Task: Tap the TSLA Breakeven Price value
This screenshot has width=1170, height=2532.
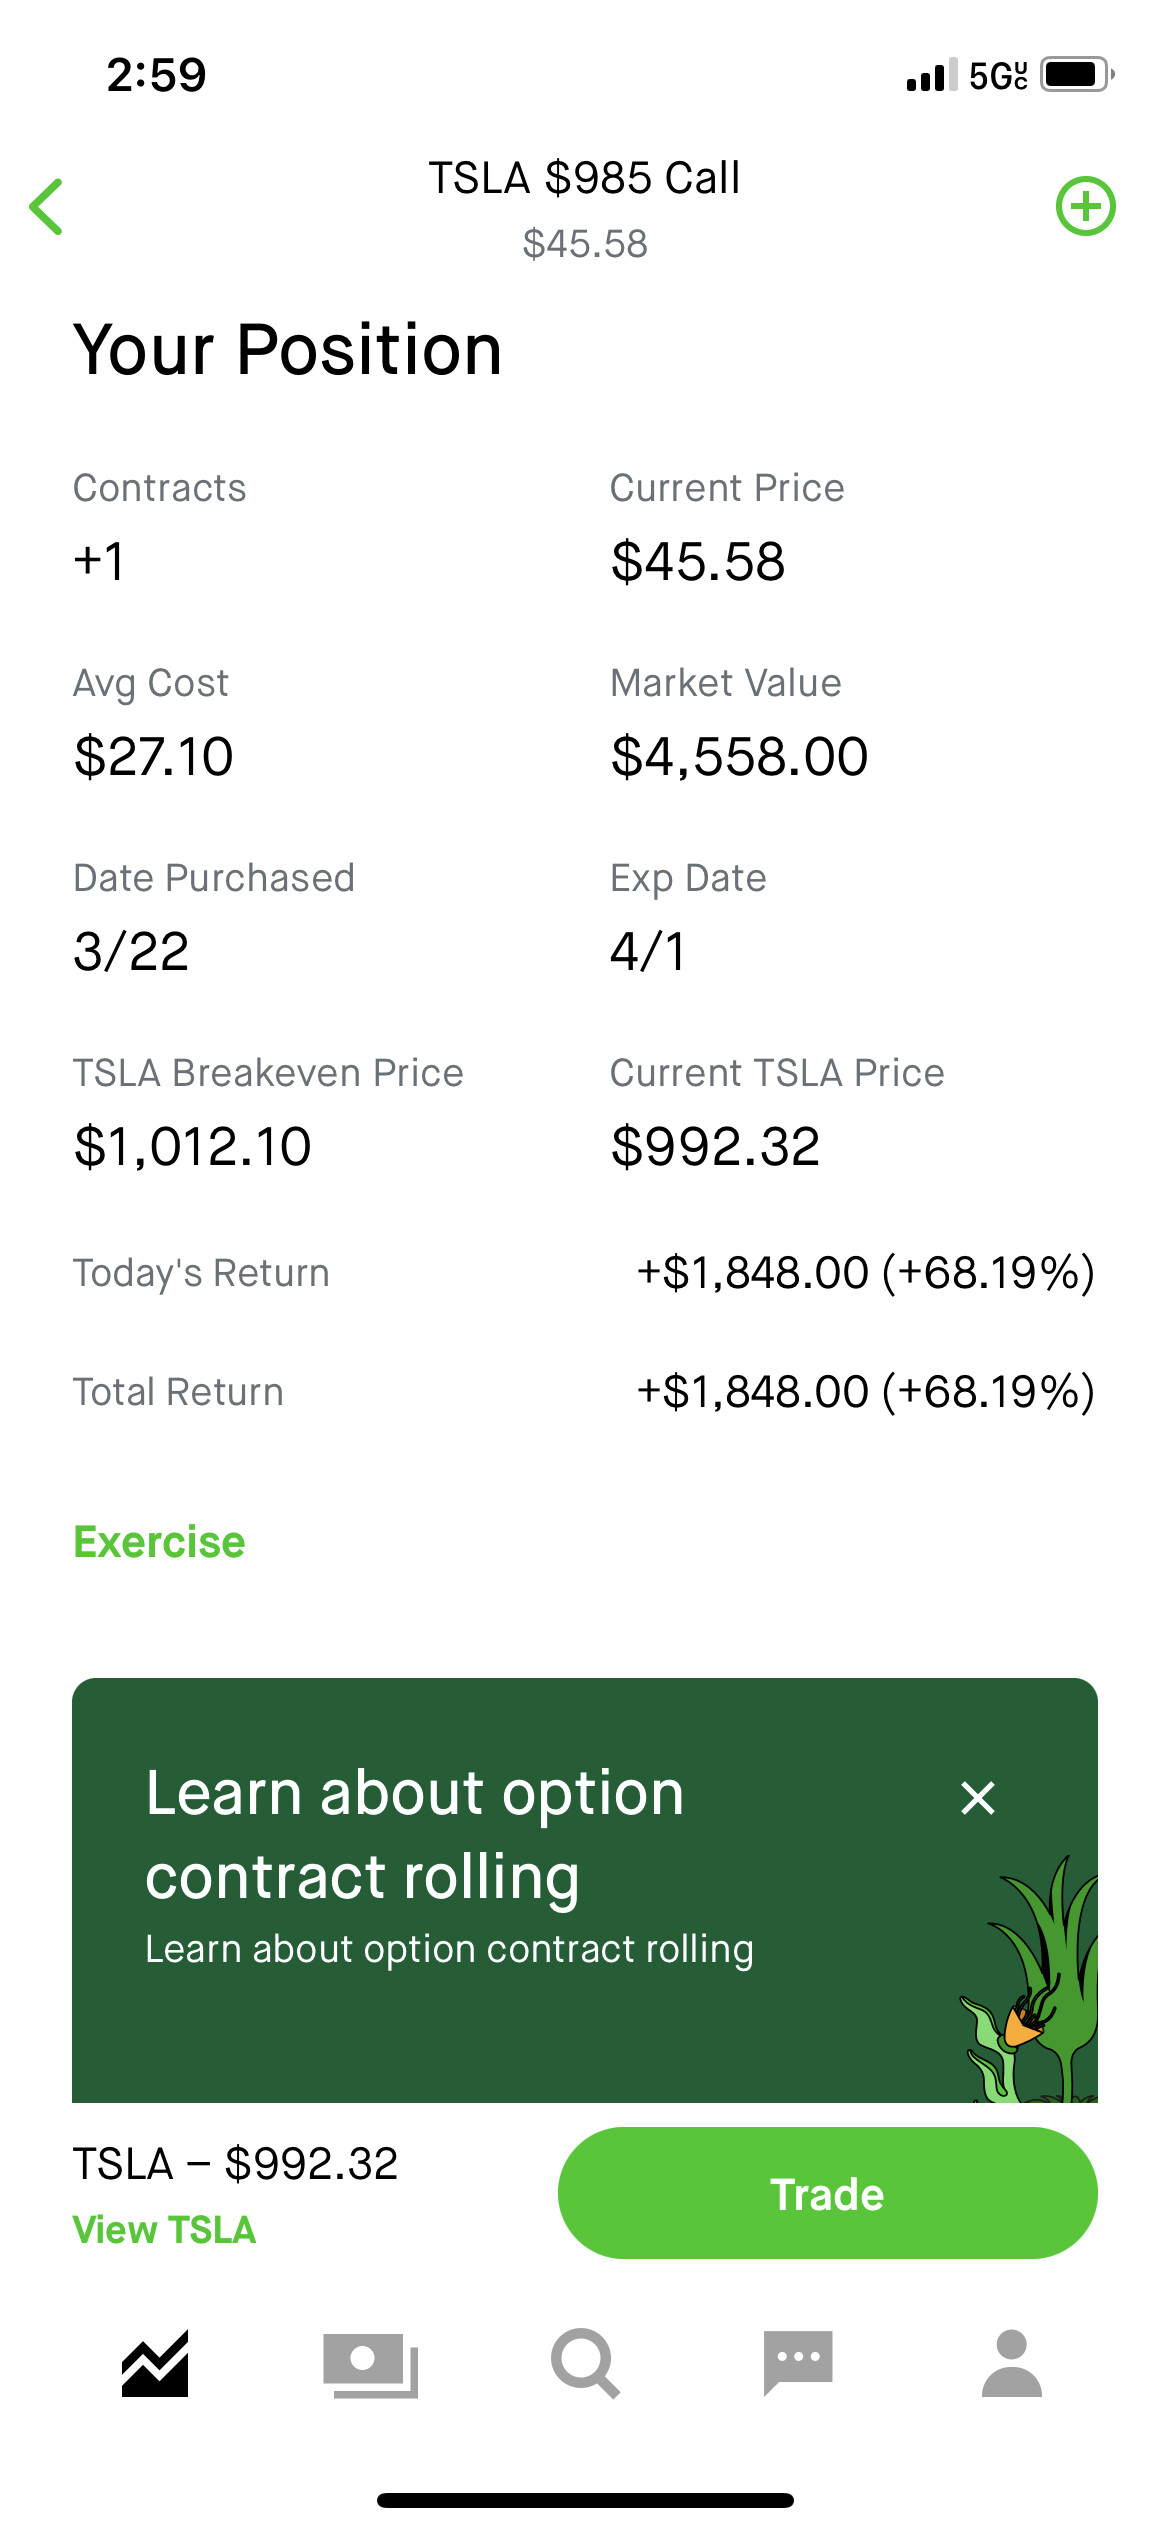Action: point(192,1146)
